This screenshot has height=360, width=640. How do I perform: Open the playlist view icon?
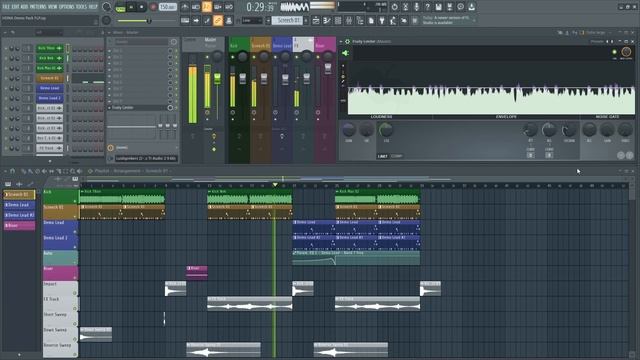316,20
